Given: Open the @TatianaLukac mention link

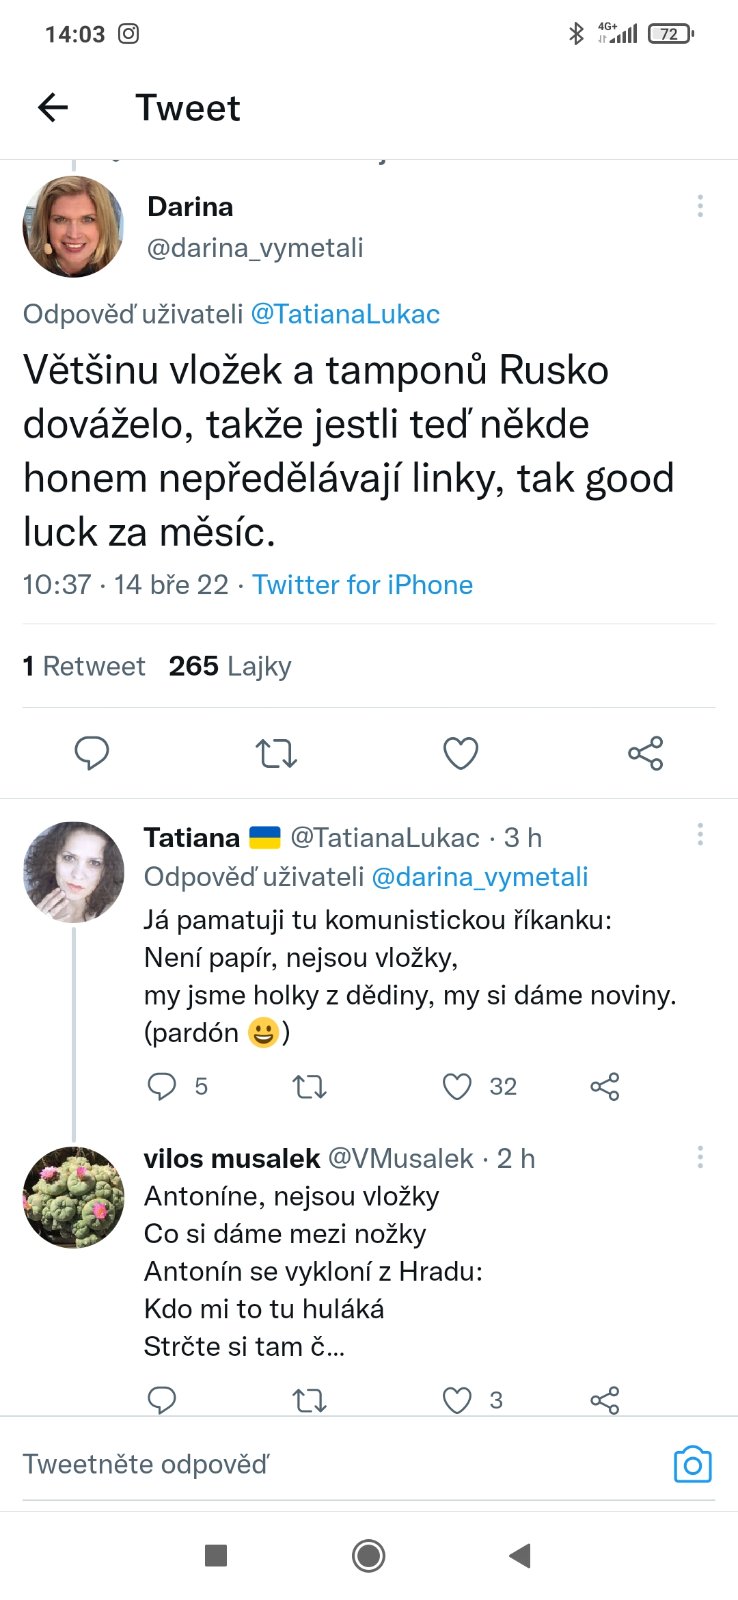Looking at the screenshot, I should tap(345, 314).
